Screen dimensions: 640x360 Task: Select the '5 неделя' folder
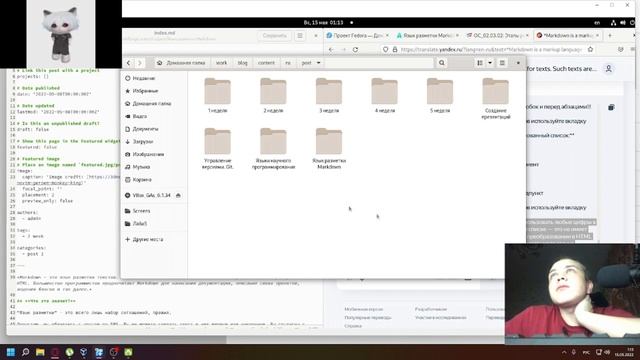pos(440,96)
